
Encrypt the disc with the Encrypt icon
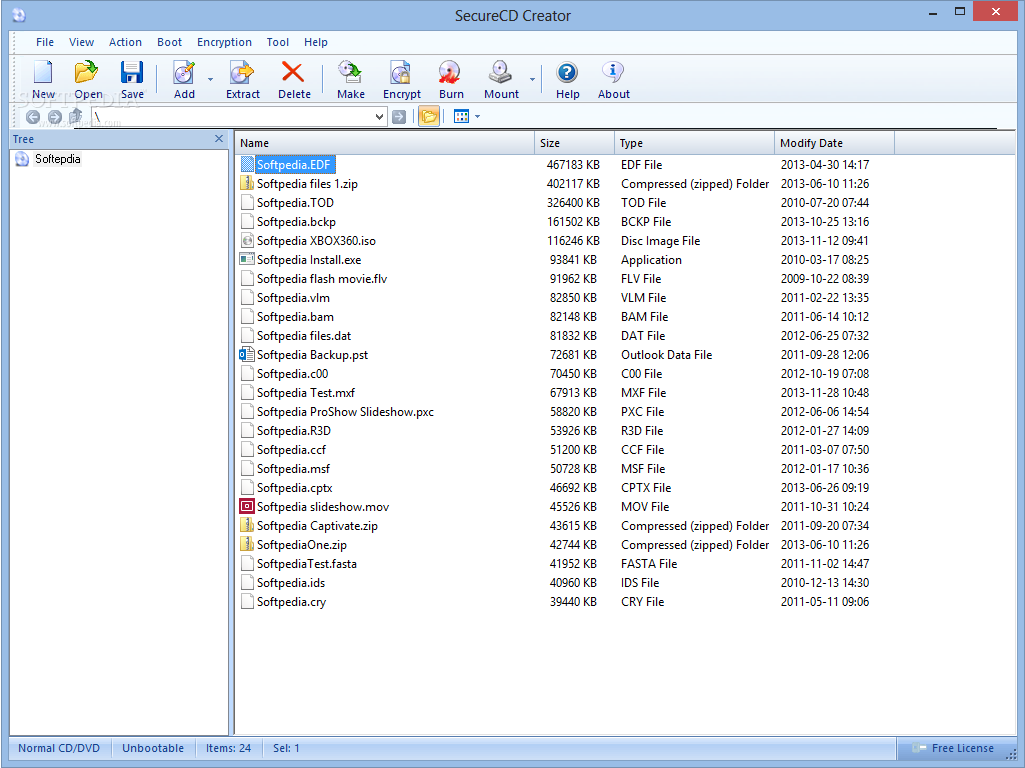(x=401, y=79)
